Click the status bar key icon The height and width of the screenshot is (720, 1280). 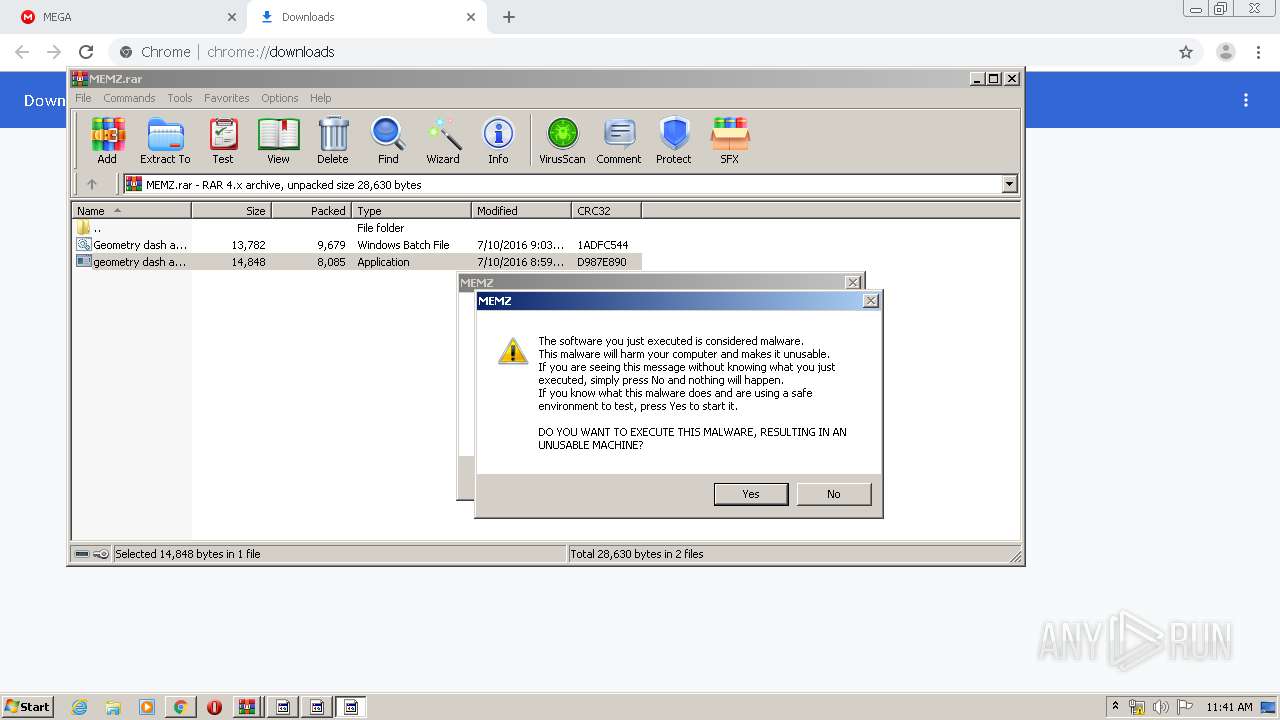pyautogui.click(x=101, y=554)
